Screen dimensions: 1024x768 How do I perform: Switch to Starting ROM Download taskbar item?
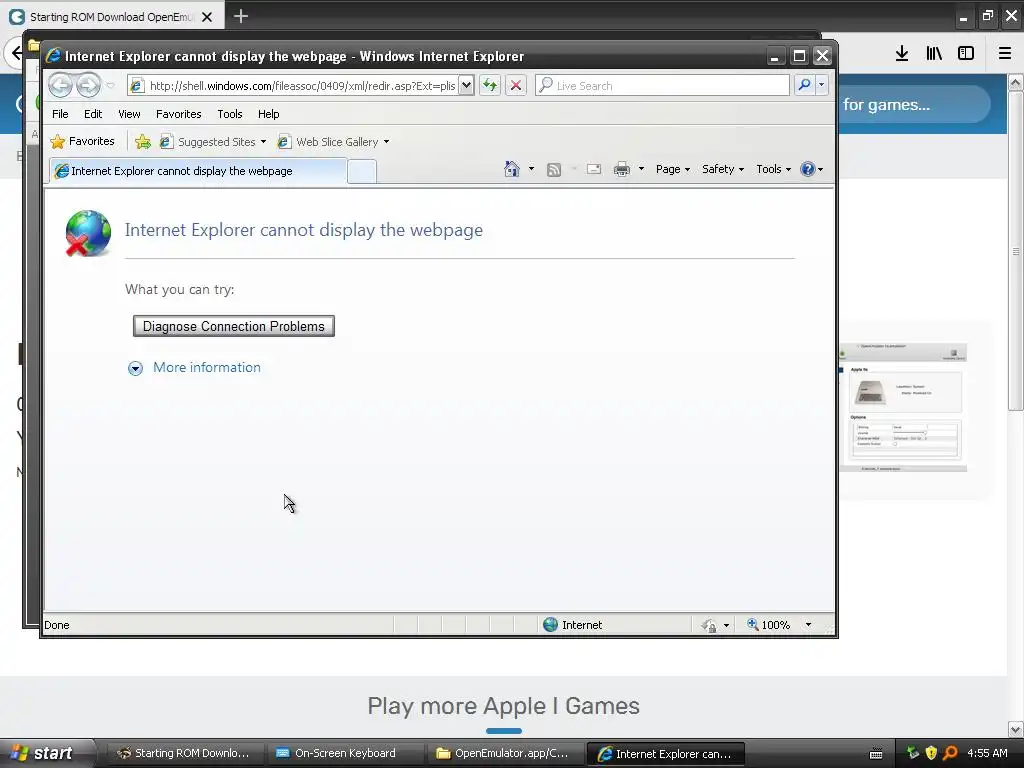(184, 753)
